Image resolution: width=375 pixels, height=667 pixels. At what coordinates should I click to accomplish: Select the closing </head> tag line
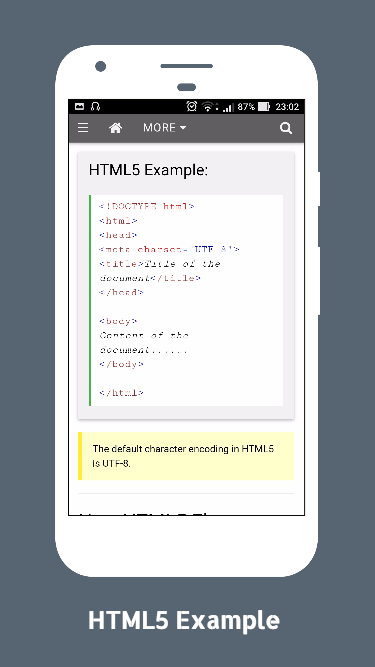121,293
